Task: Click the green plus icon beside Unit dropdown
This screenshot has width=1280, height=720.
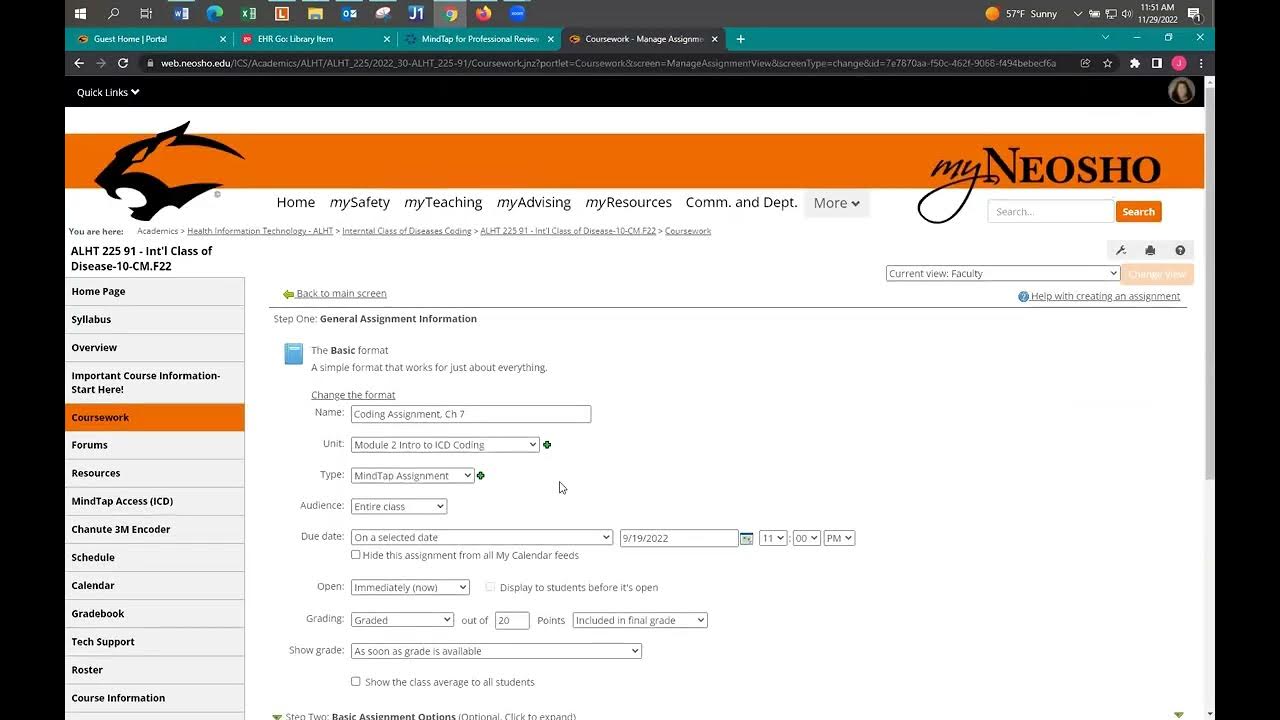Action: coord(547,445)
